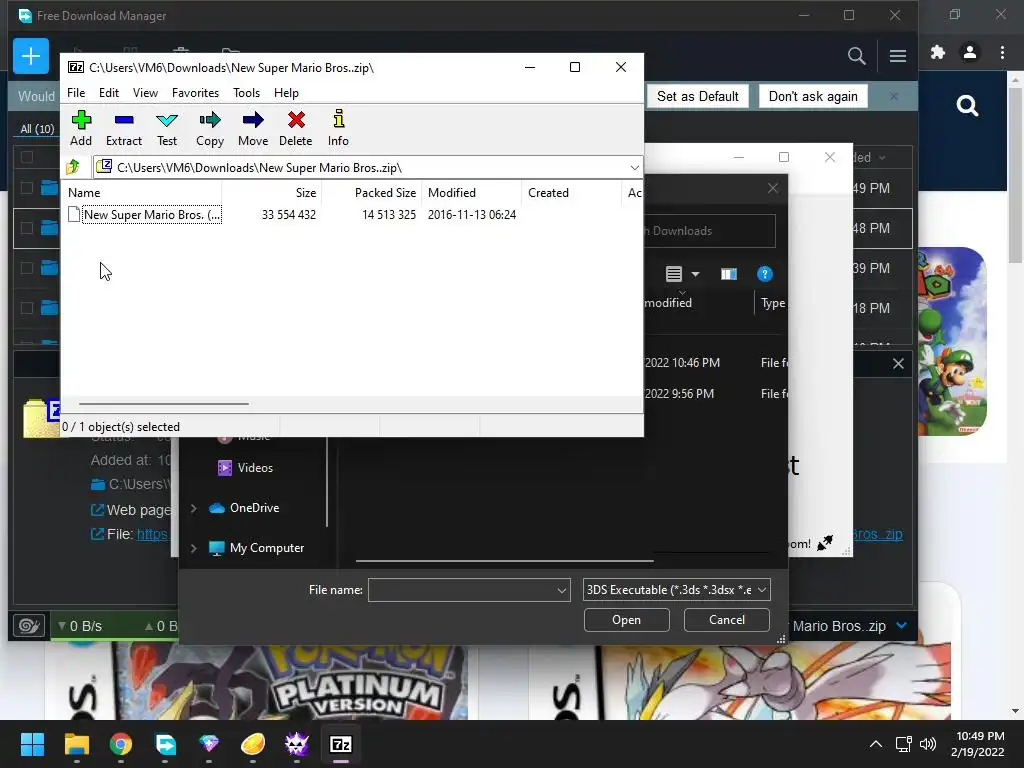Viewport: 1024px width, 768px height.
Task: Open the Edit menu in 7-Zip
Action: click(108, 93)
